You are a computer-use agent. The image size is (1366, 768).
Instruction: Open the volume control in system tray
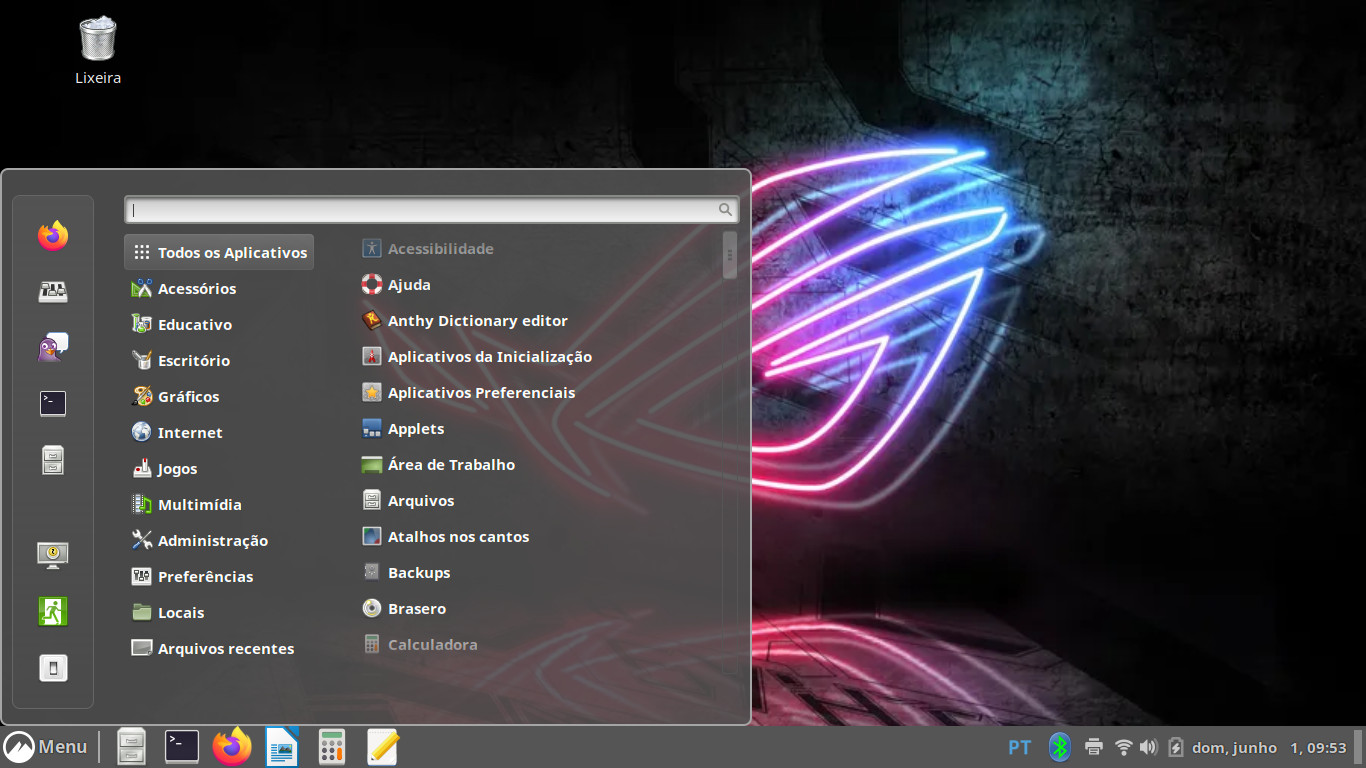coord(1148,747)
